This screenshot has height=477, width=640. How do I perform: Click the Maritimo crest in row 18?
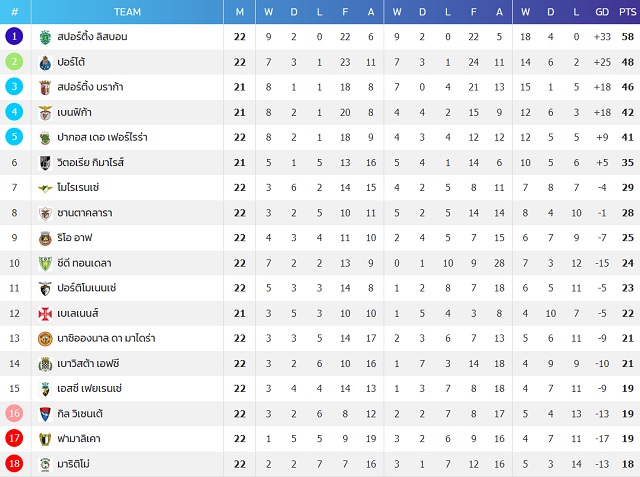point(45,464)
